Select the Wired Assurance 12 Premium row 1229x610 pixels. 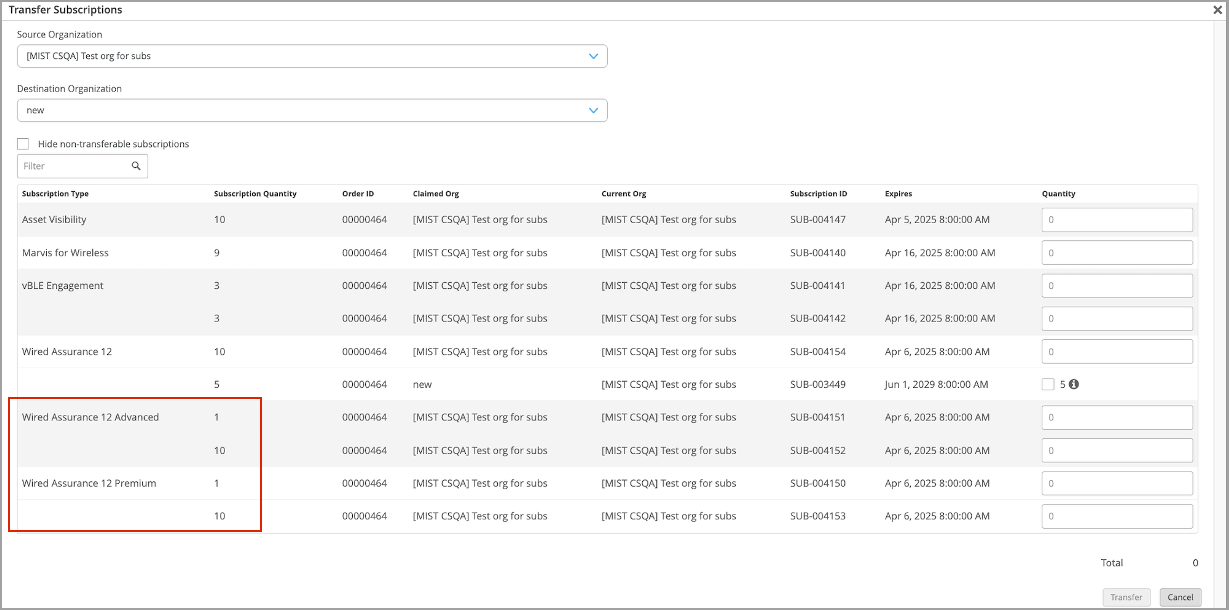(89, 484)
